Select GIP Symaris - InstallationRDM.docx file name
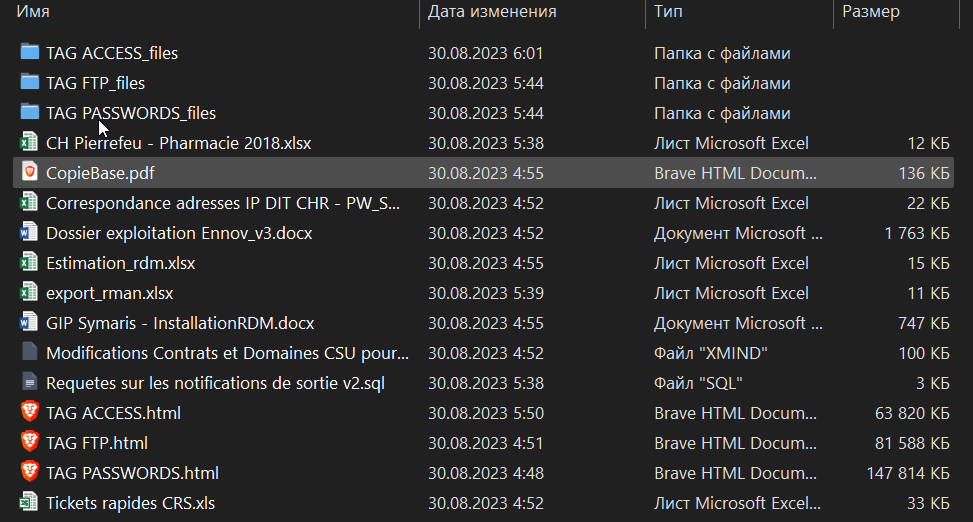 click(180, 323)
